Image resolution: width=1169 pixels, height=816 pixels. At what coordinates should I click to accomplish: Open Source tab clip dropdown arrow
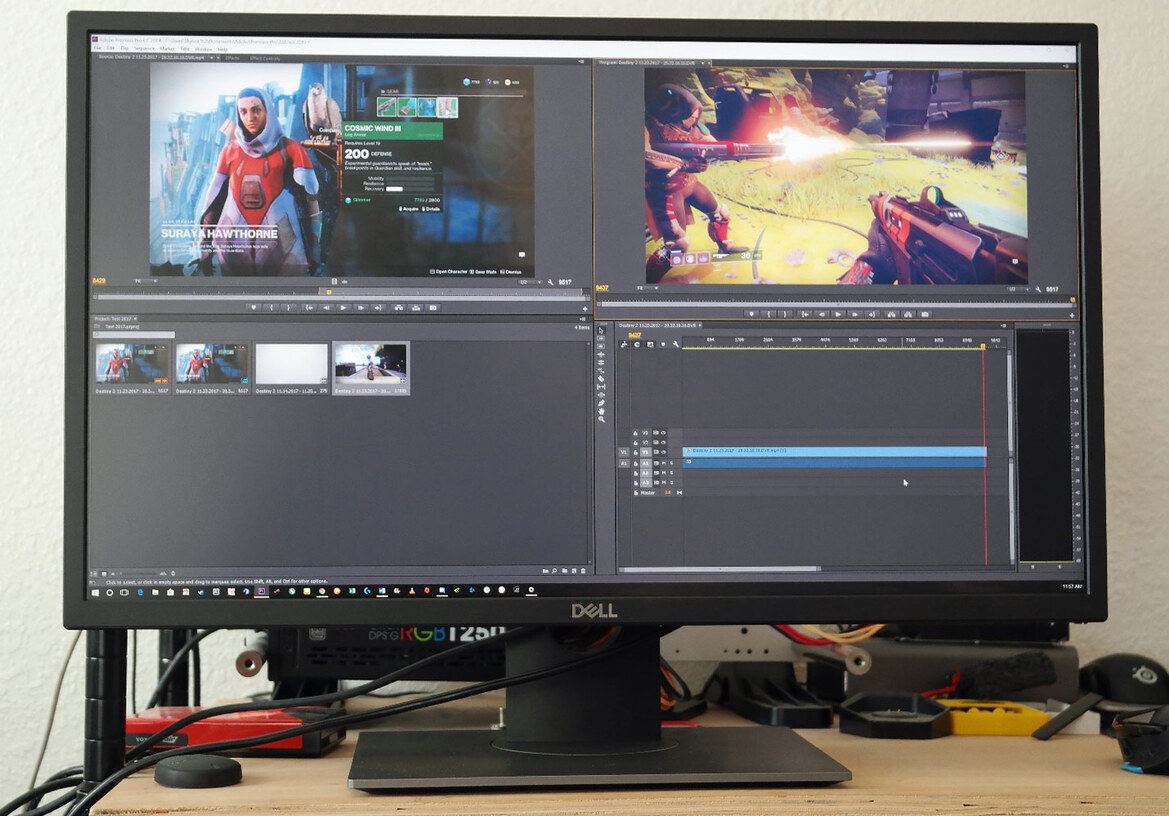click(x=212, y=57)
